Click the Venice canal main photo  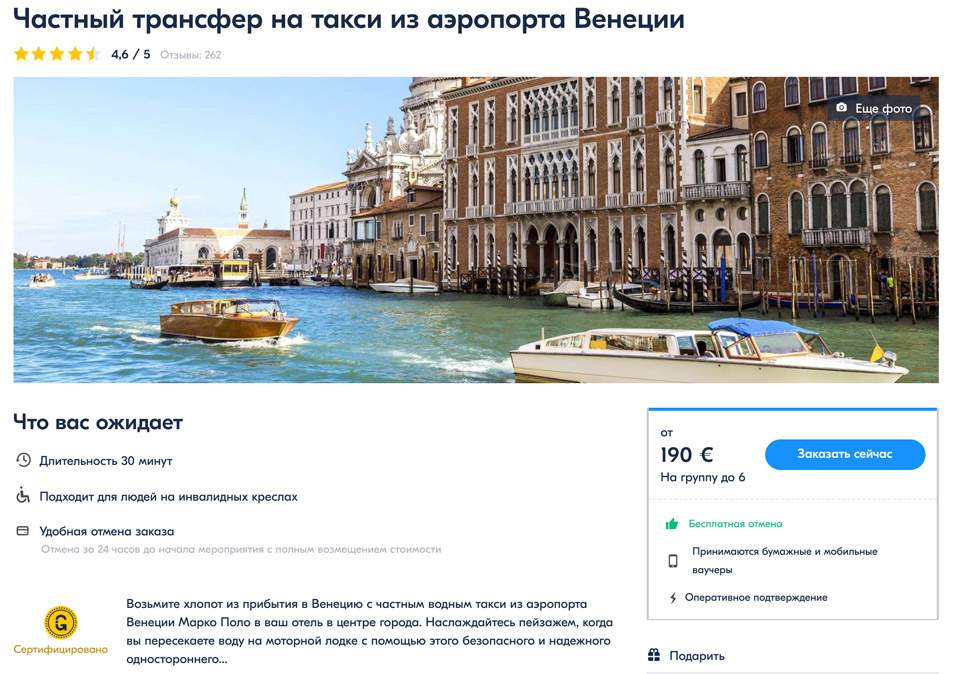[476, 230]
